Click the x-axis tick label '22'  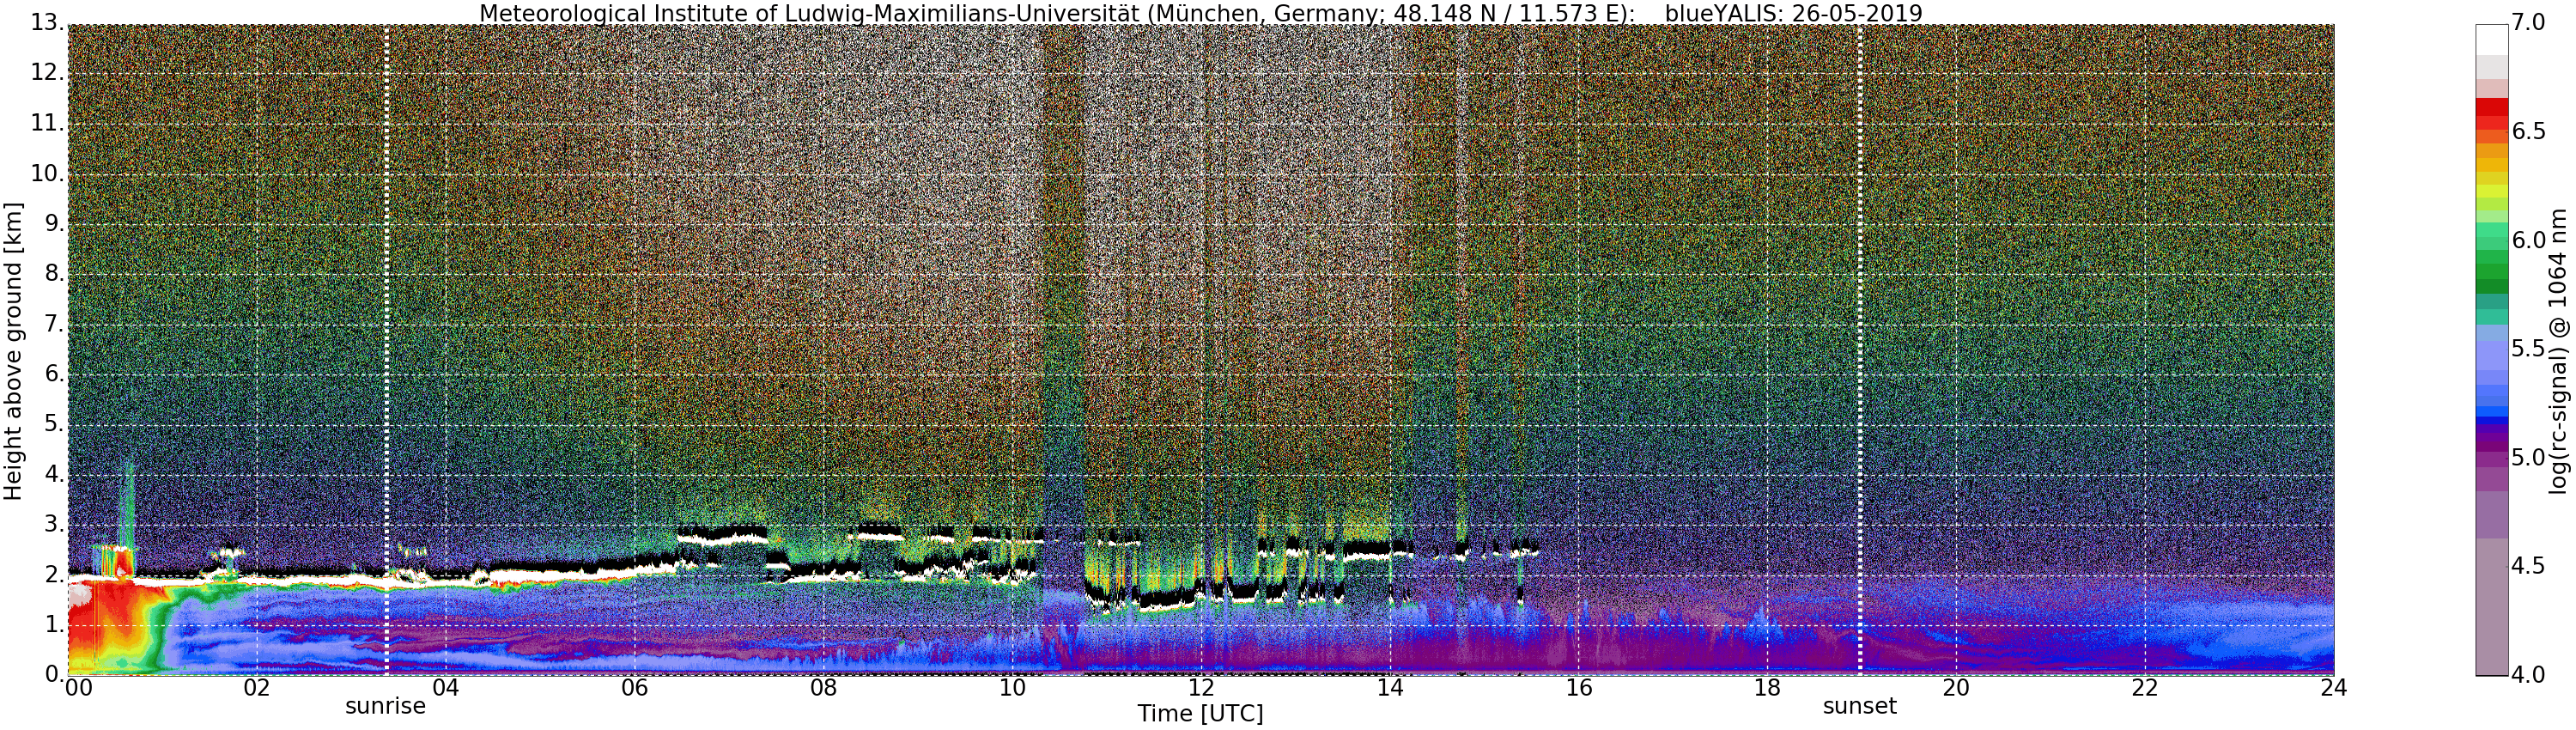[x=2145, y=688]
